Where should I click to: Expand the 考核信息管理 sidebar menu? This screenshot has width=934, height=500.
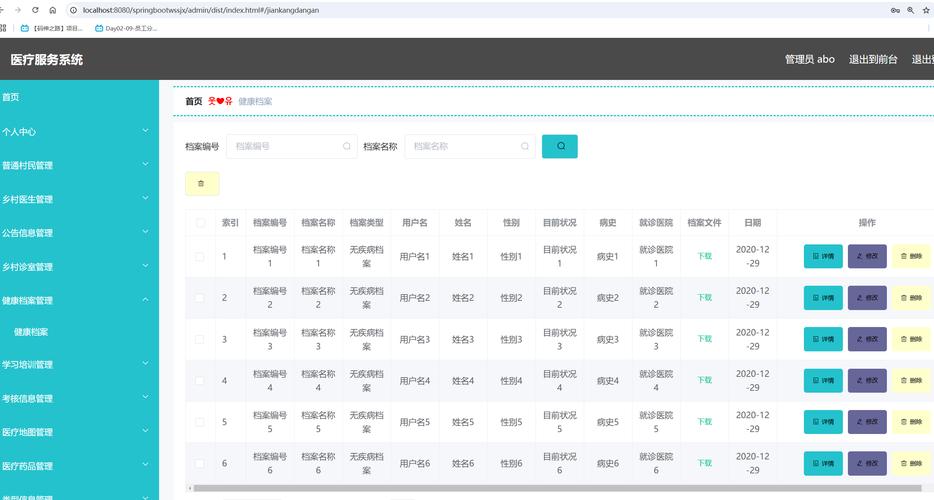click(79, 398)
